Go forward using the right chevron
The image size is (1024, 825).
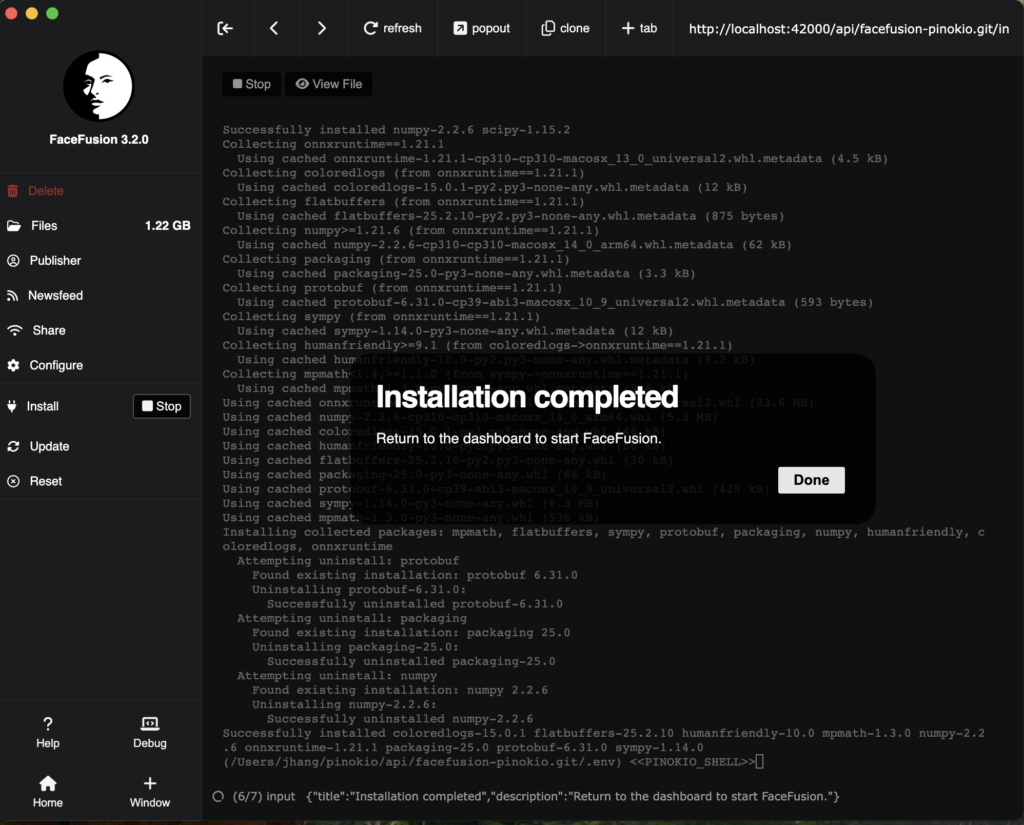(321, 28)
